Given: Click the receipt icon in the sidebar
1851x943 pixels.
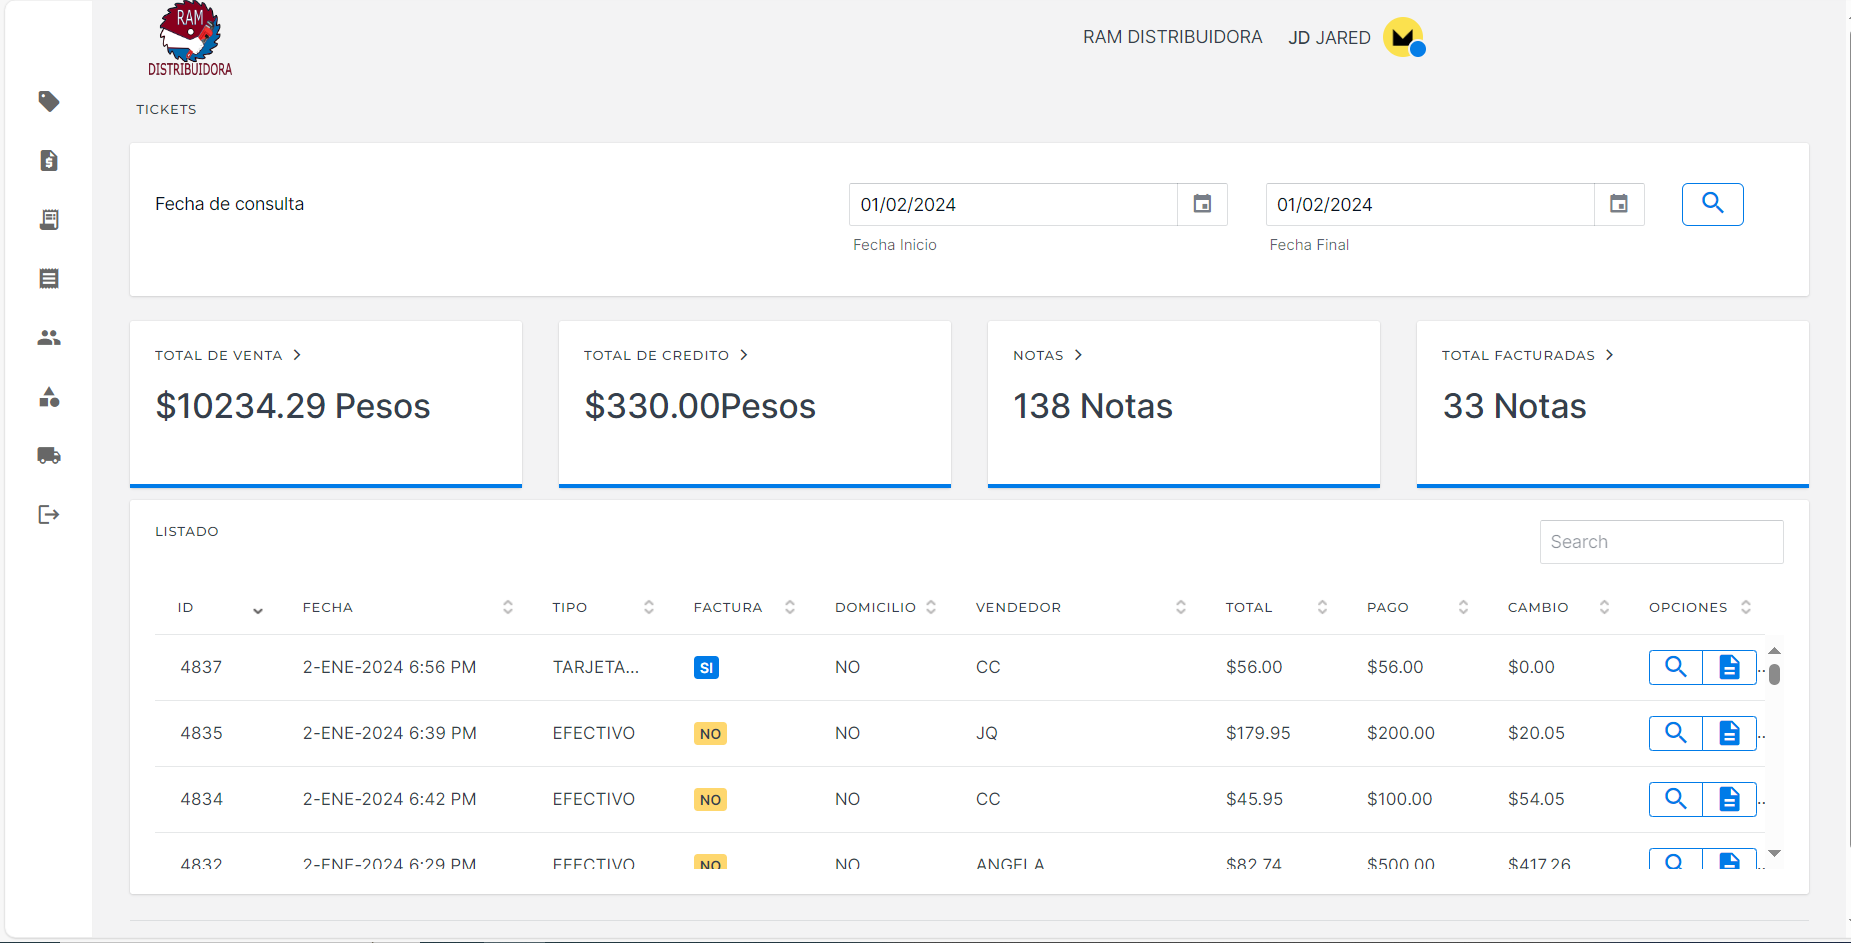Looking at the screenshot, I should (x=49, y=219).
